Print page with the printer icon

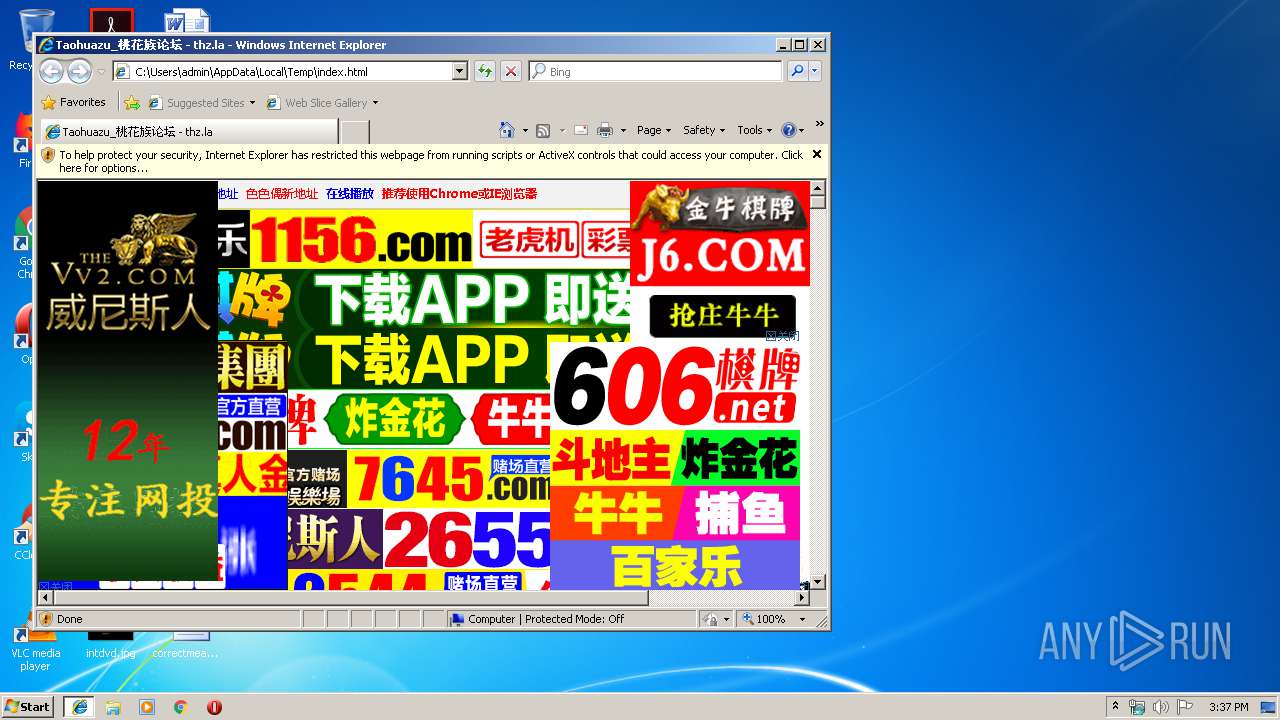(x=605, y=130)
